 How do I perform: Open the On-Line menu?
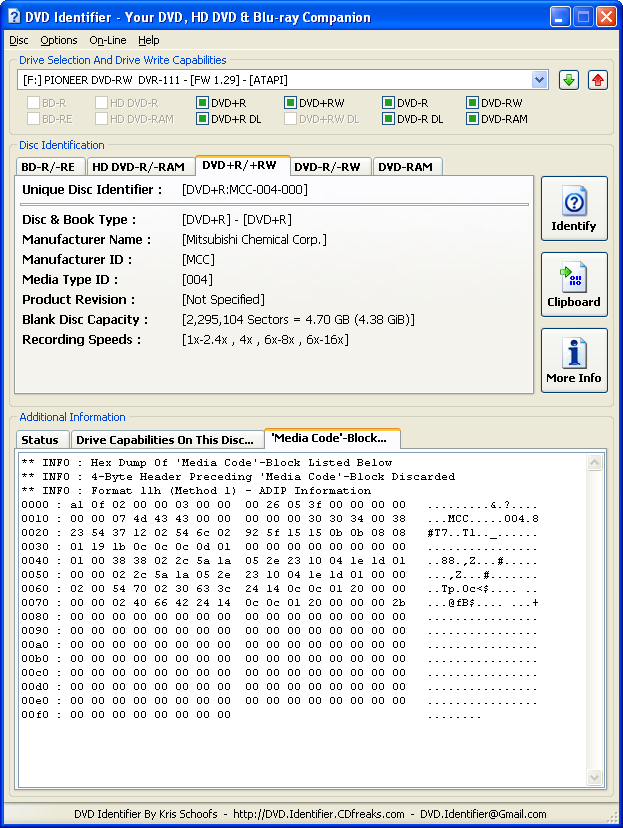click(108, 40)
